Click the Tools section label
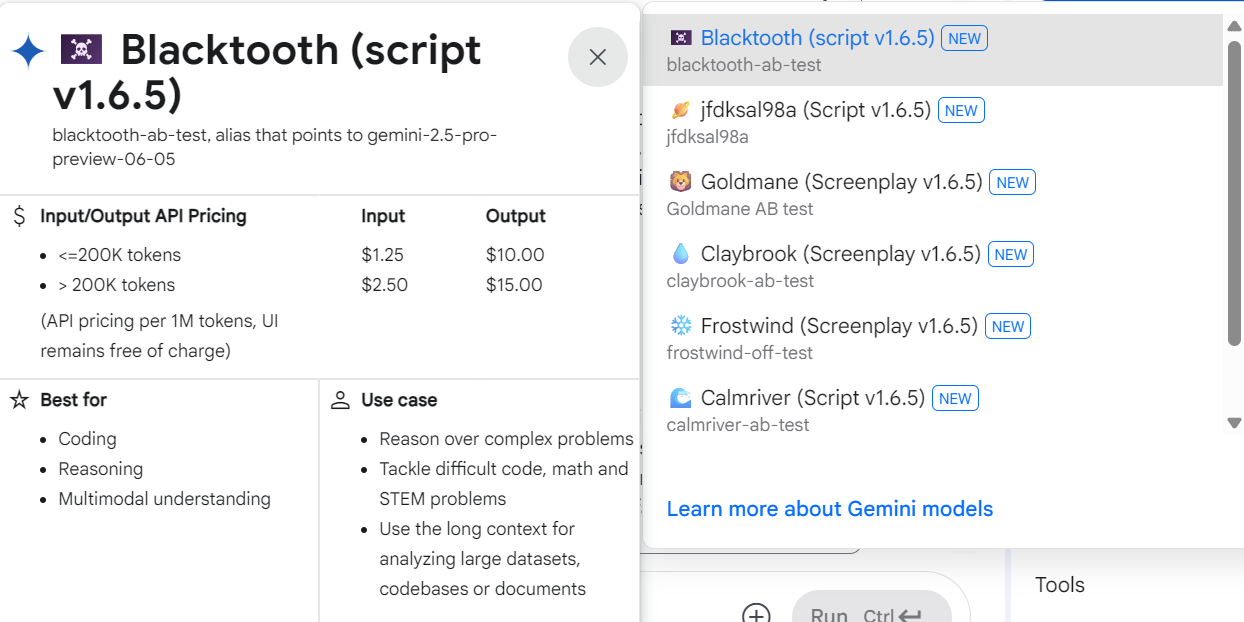The height and width of the screenshot is (622, 1244). 1060,585
